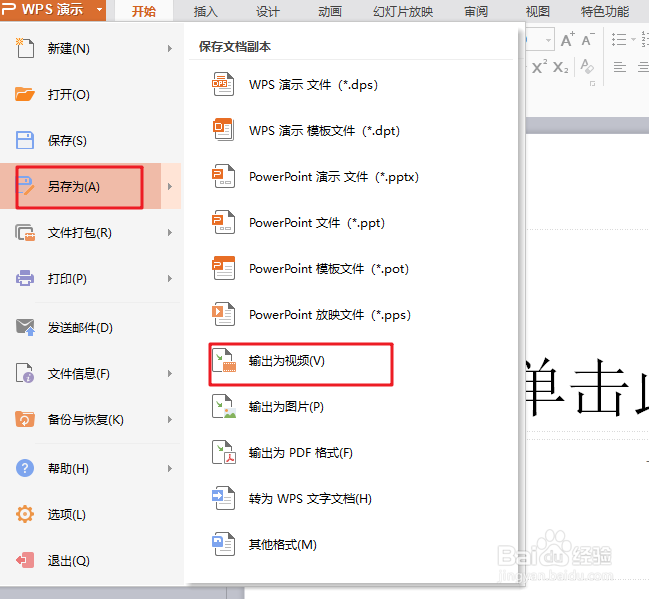This screenshot has width=649, height=599.
Task: Choose 打开(O) in file menu
Action: point(90,94)
